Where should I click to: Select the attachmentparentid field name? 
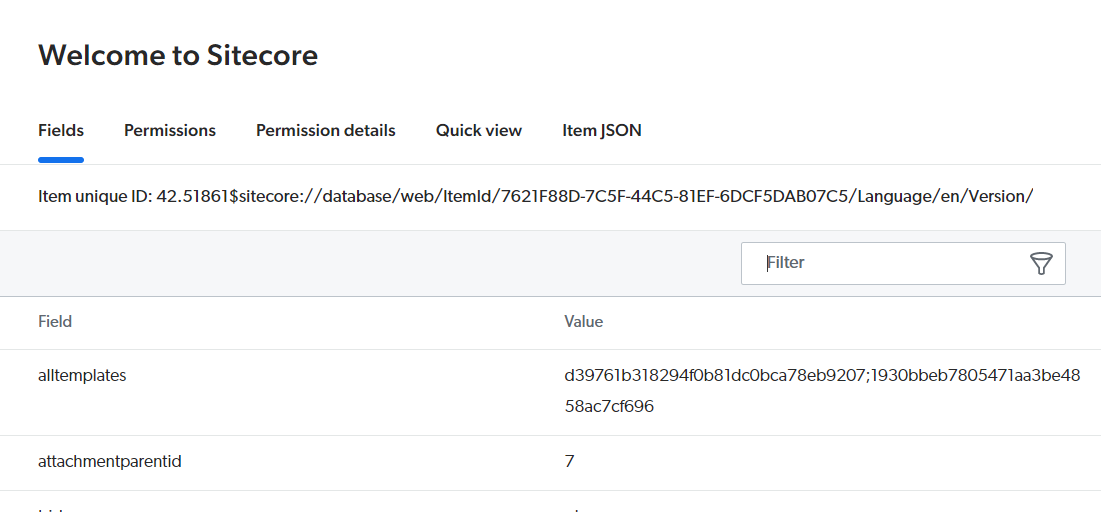(110, 461)
